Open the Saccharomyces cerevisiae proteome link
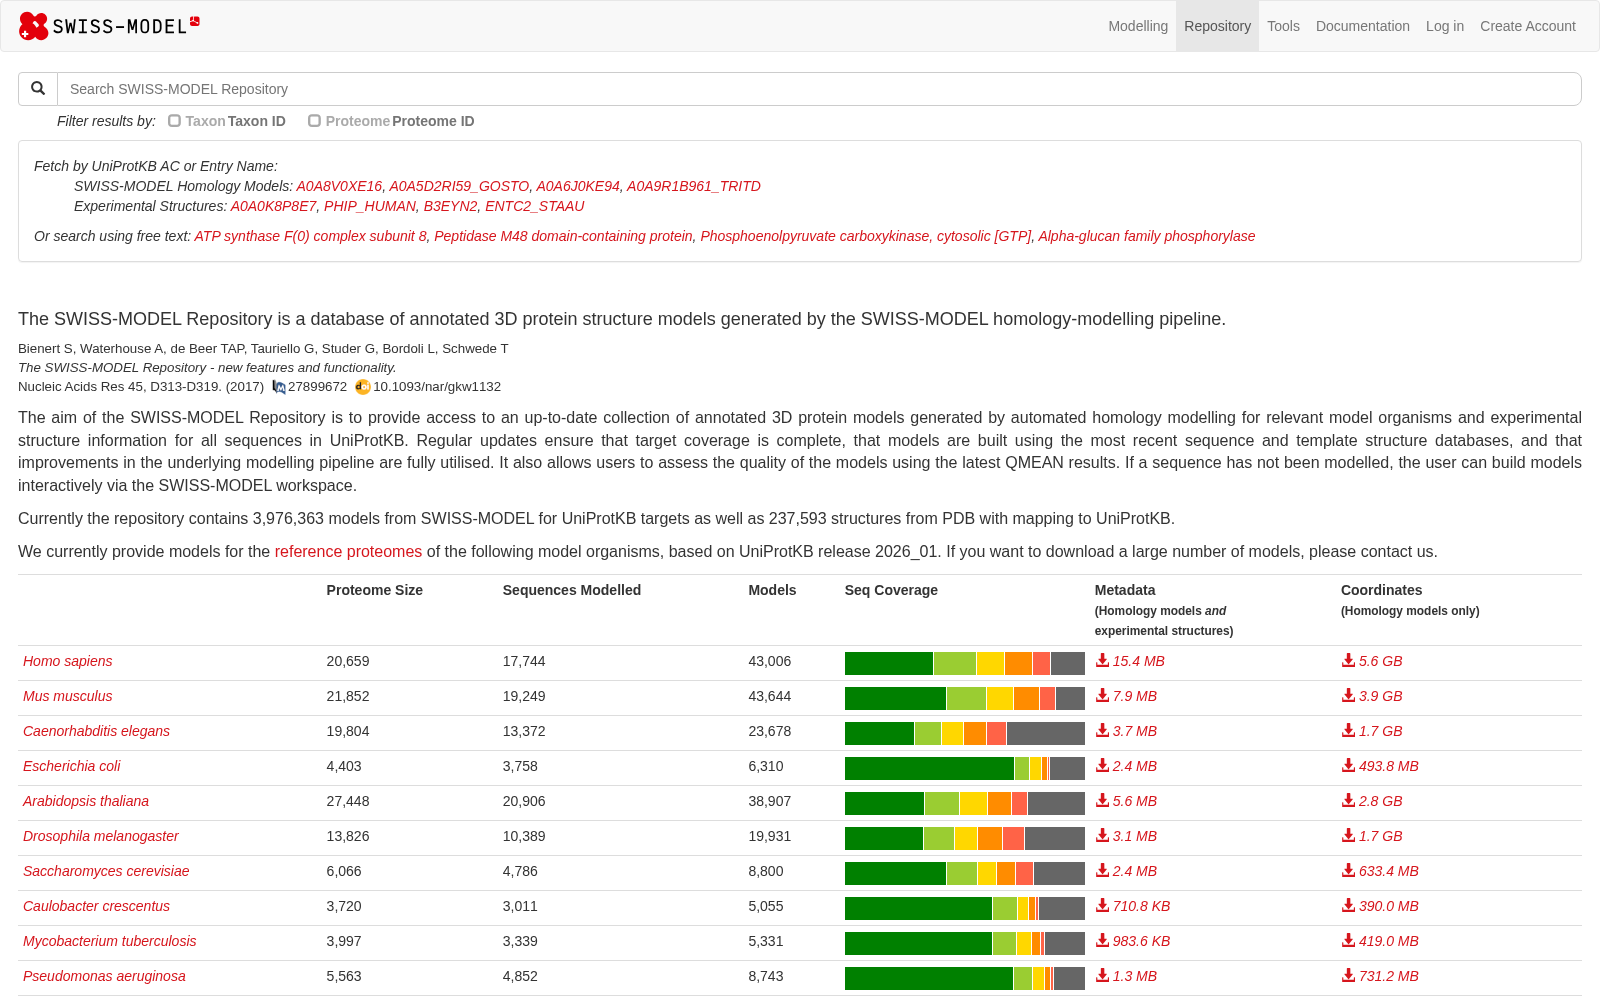 (106, 871)
